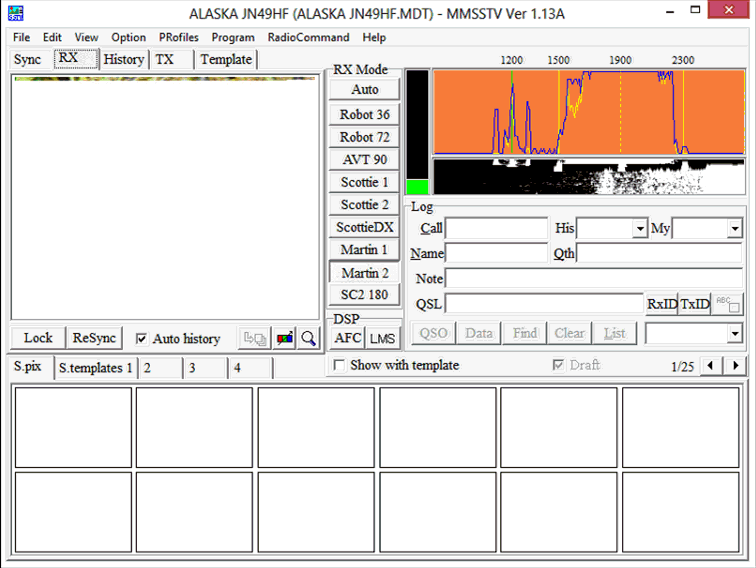
Task: Open the Option menu
Action: pos(128,37)
